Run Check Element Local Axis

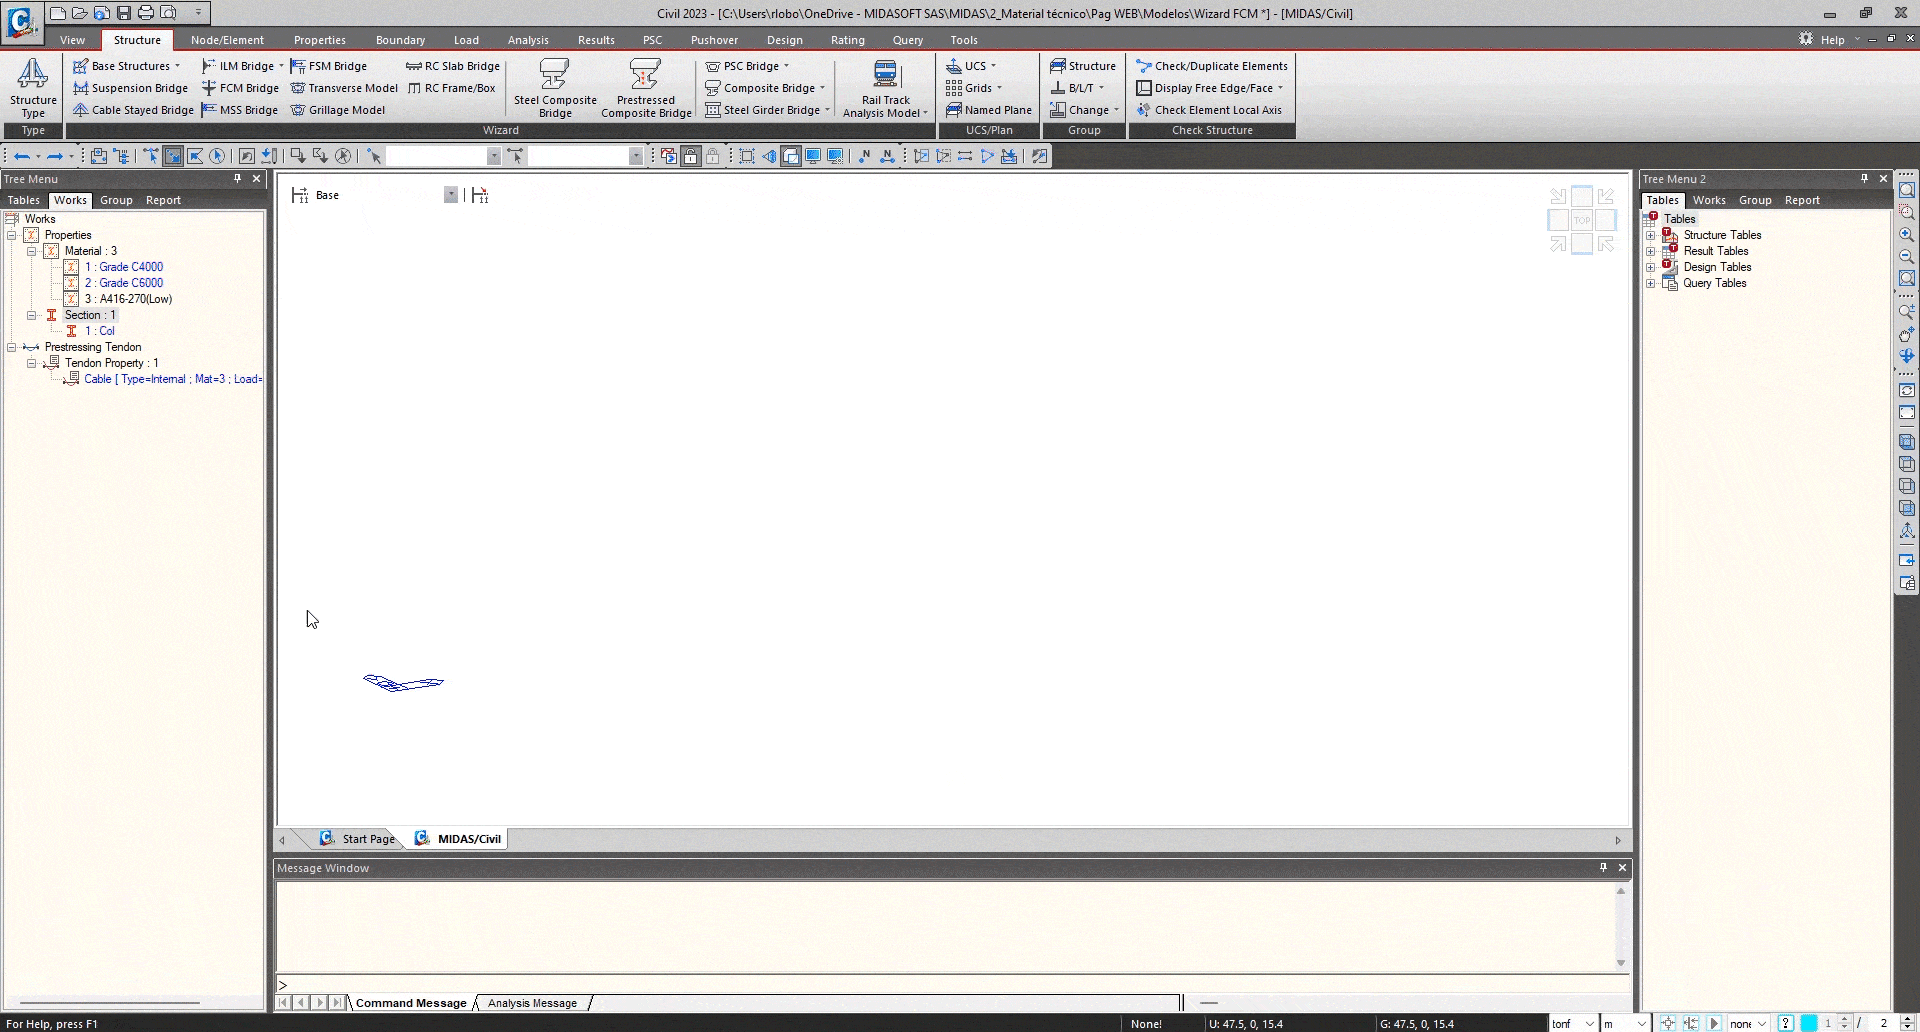[x=1209, y=110]
